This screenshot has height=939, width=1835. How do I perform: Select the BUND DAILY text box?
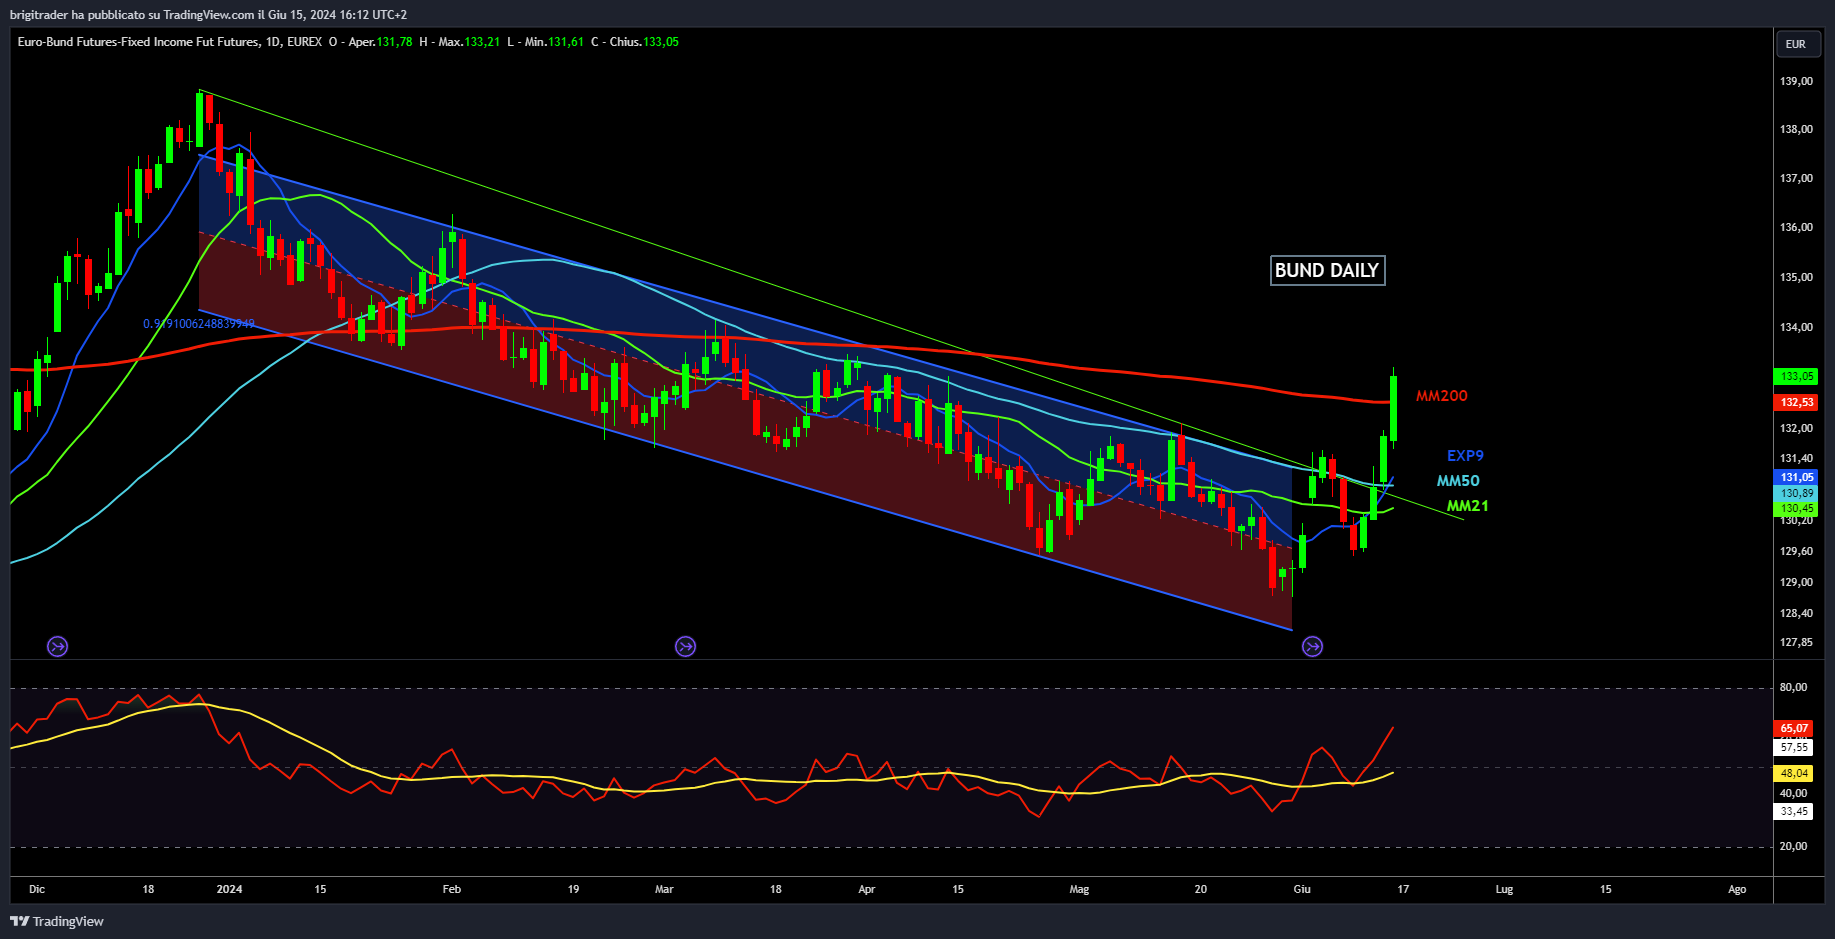pyautogui.click(x=1327, y=270)
